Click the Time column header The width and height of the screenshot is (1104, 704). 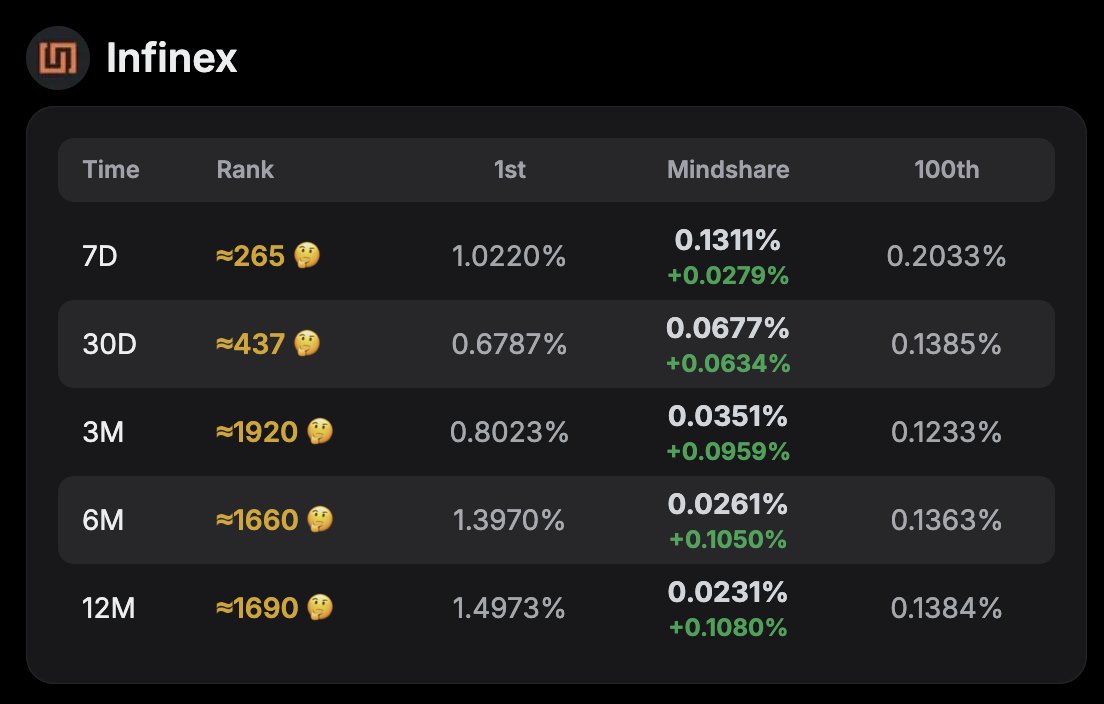[111, 170]
